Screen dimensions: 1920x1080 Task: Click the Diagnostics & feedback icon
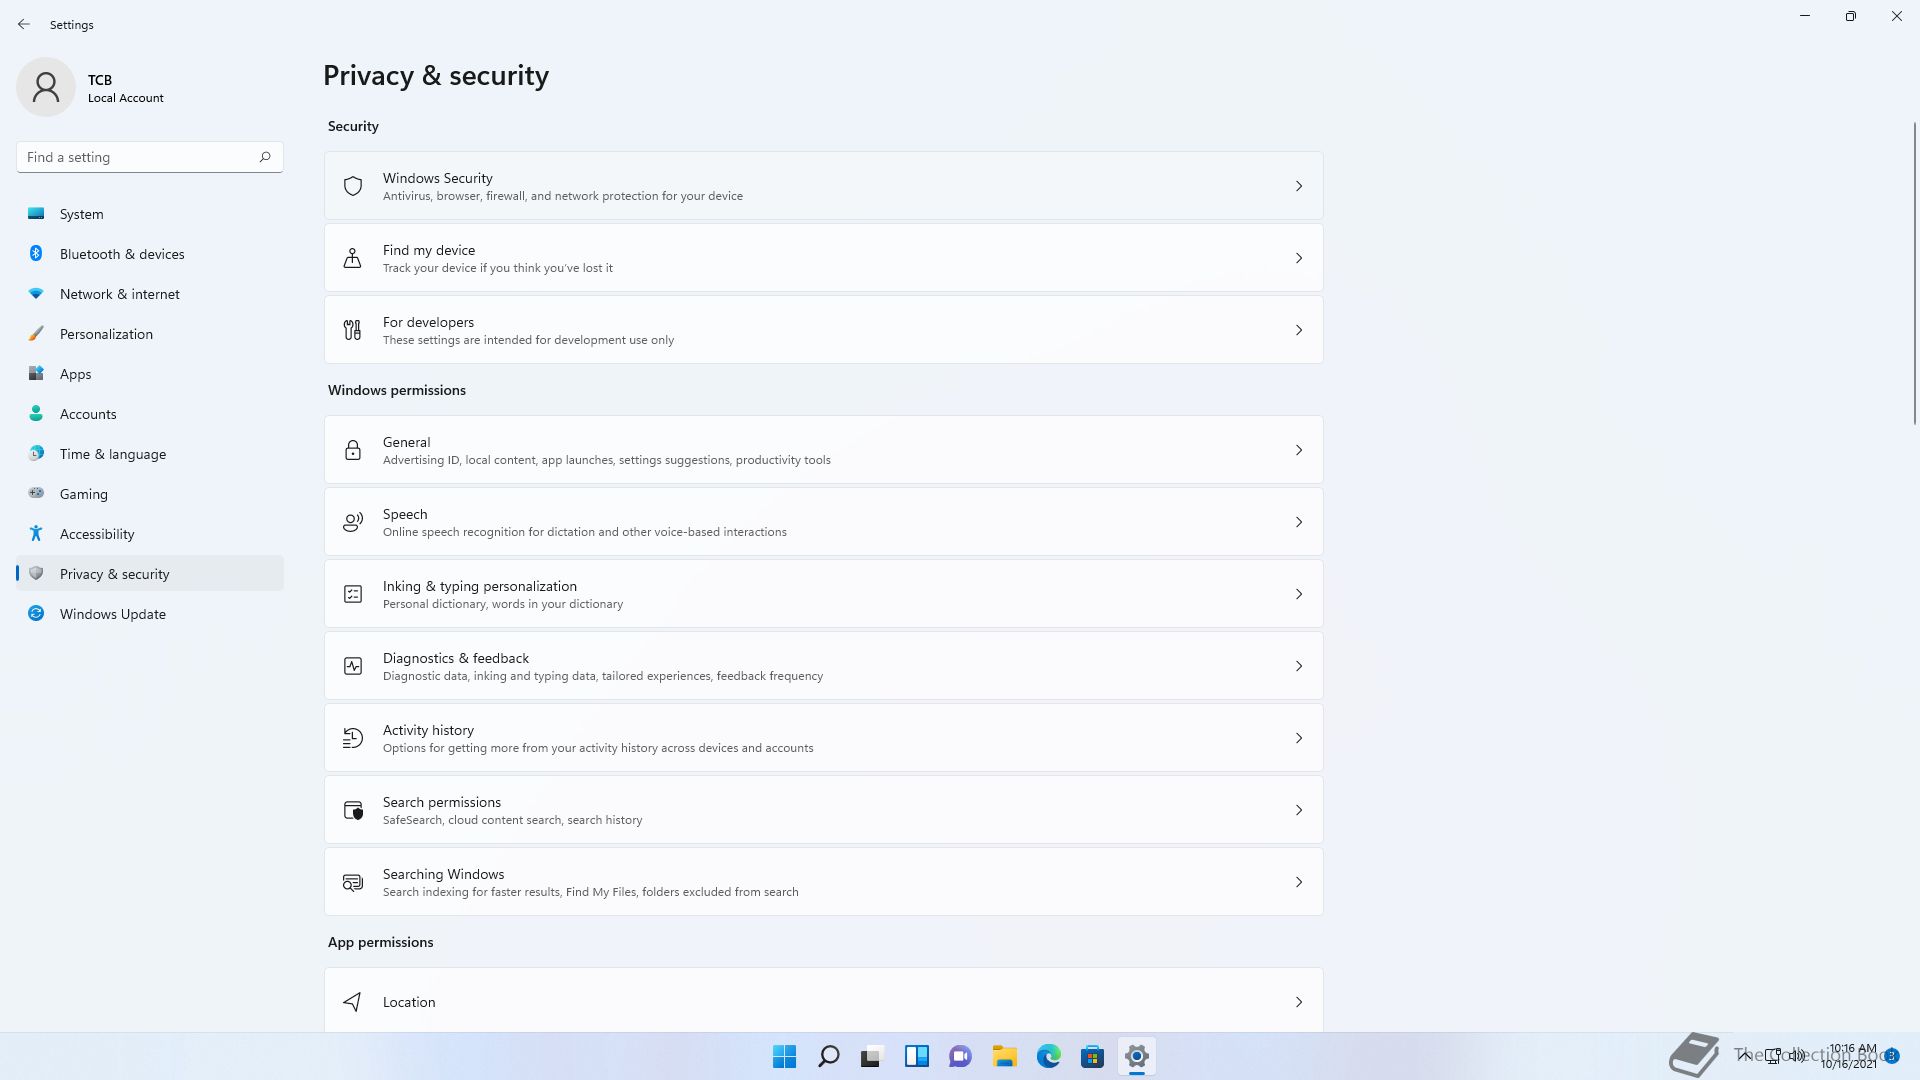point(352,666)
